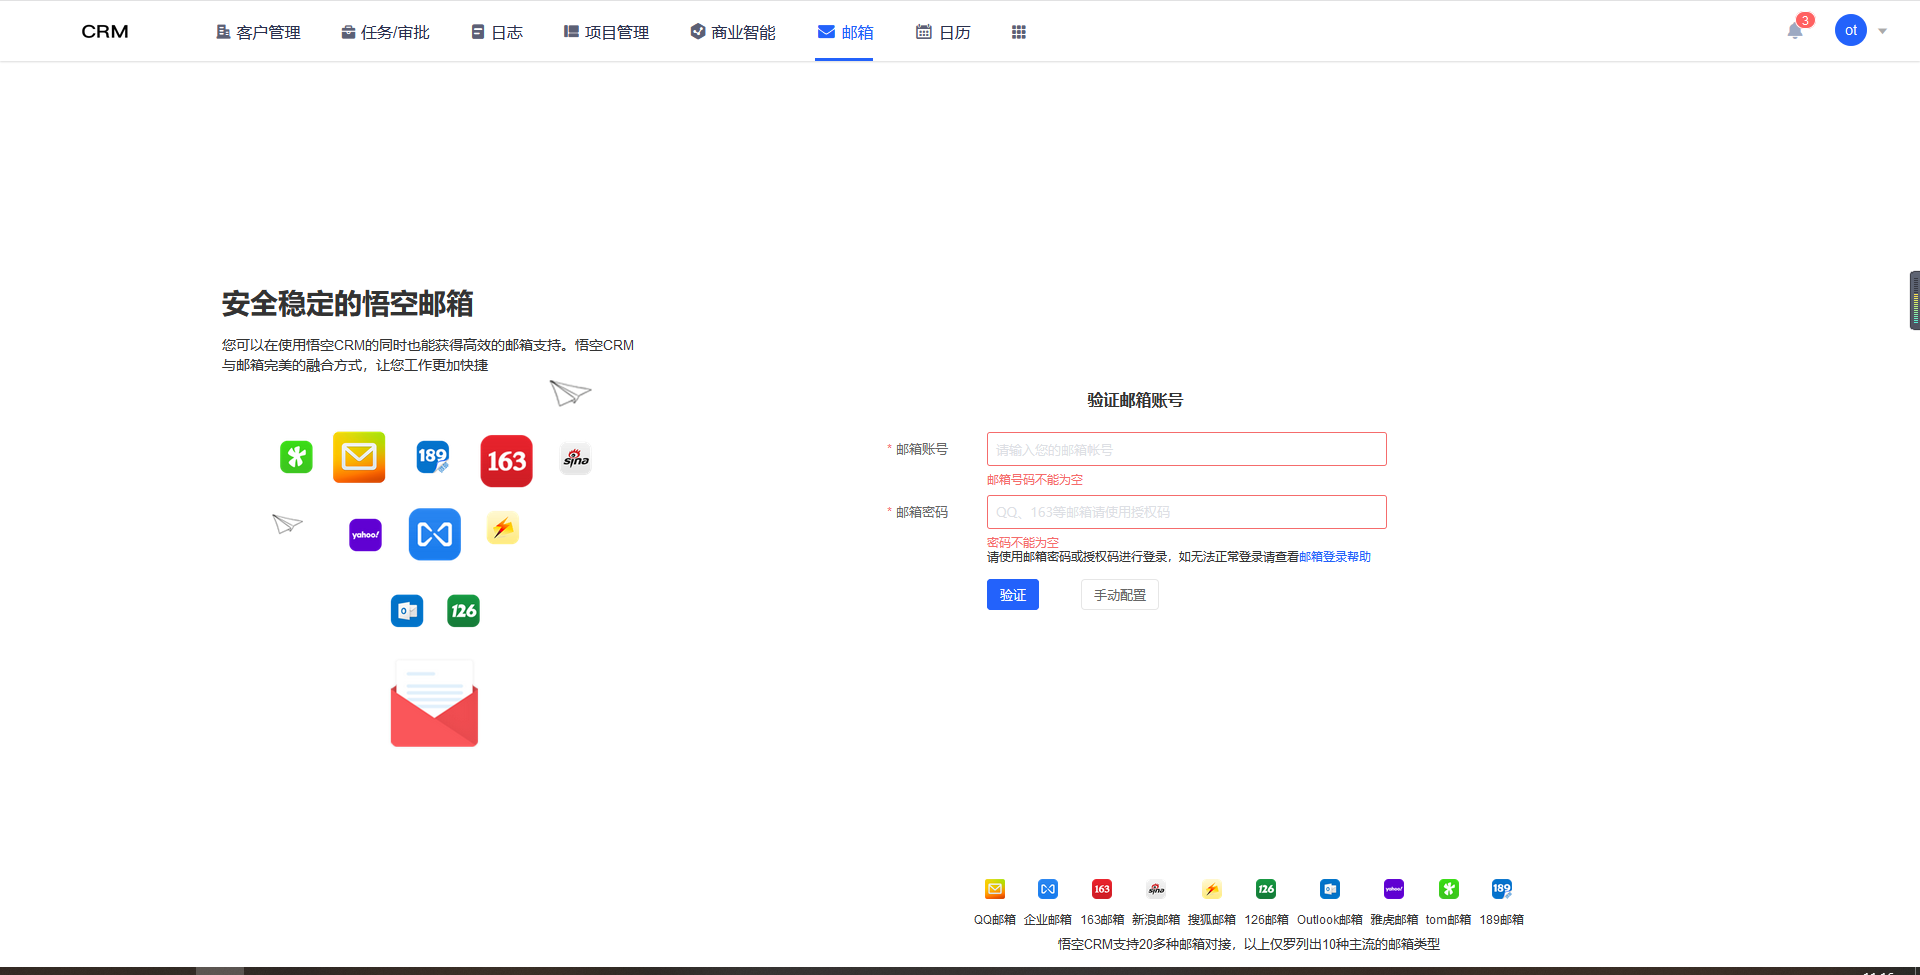The width and height of the screenshot is (1920, 975).
Task: Open the apps grid icon
Action: [x=1019, y=32]
